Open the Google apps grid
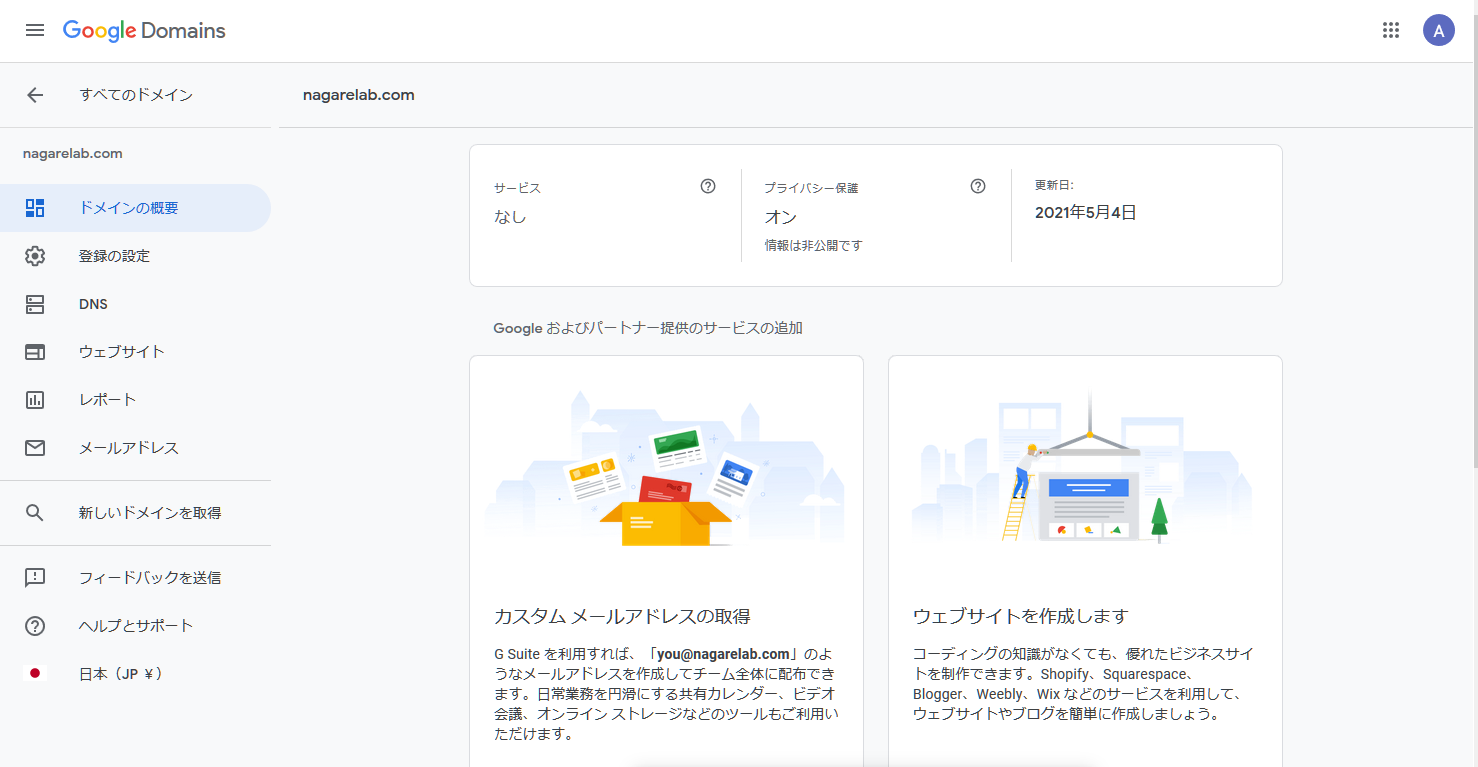Viewport: 1478px width, 767px height. click(1391, 30)
